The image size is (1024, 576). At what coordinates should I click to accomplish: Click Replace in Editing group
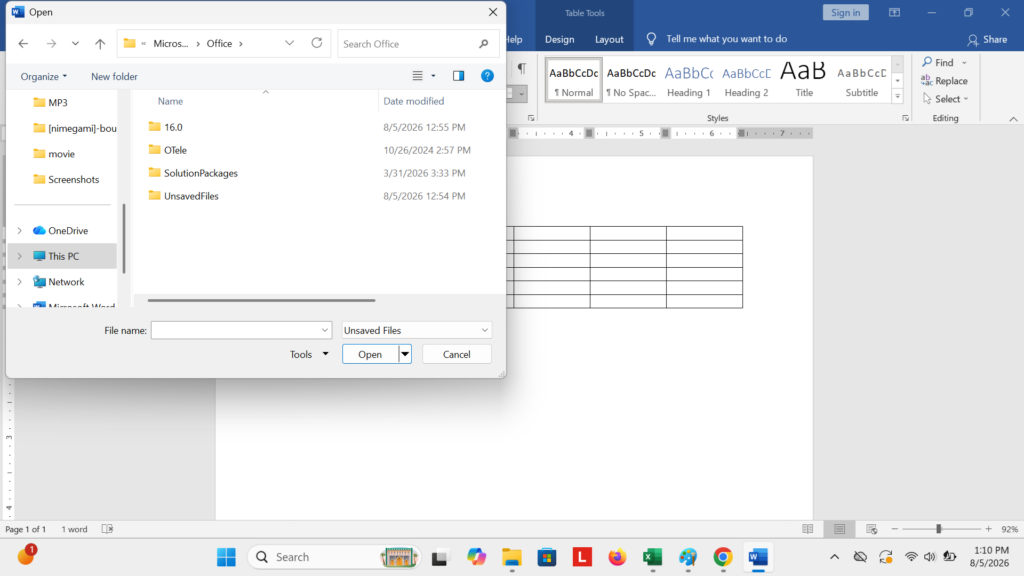click(944, 81)
